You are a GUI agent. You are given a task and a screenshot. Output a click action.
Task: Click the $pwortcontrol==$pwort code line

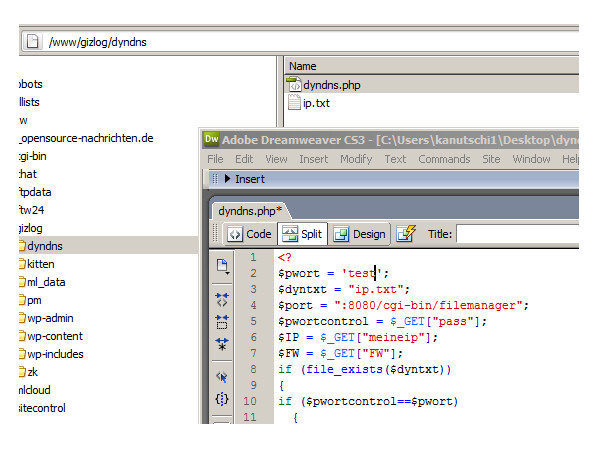coord(368,401)
